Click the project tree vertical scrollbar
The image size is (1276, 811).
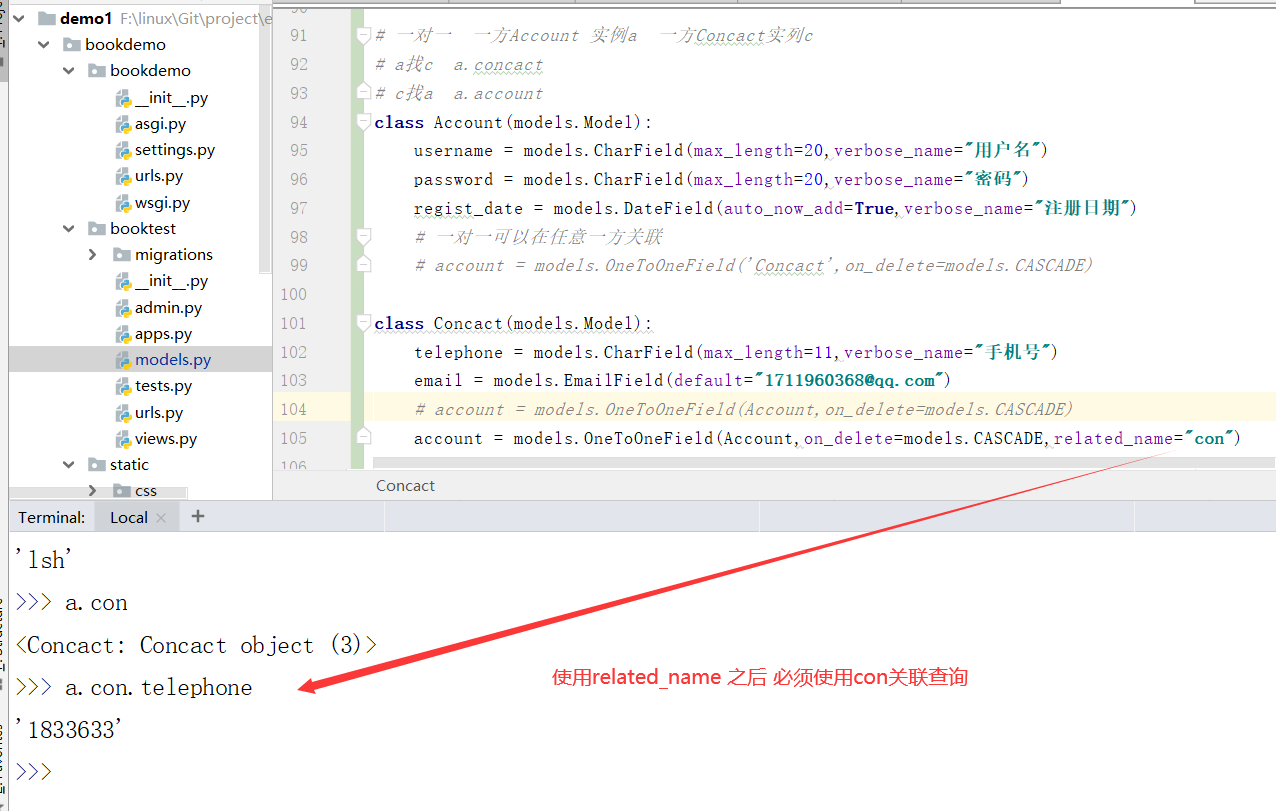click(265, 137)
